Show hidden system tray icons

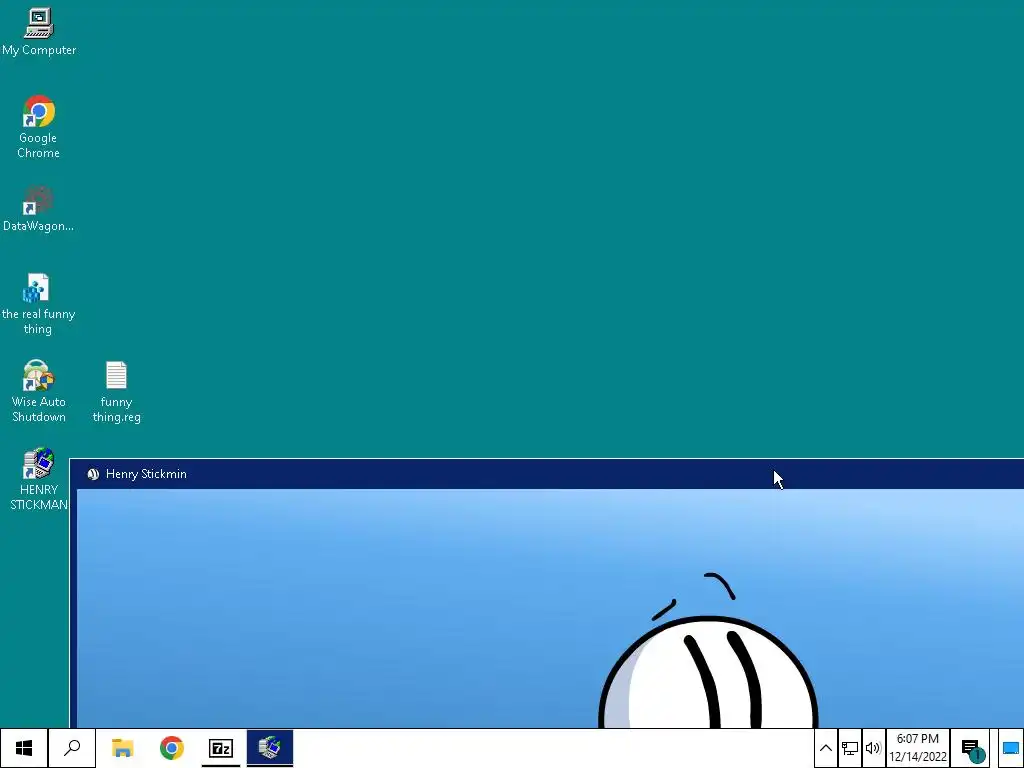click(825, 748)
